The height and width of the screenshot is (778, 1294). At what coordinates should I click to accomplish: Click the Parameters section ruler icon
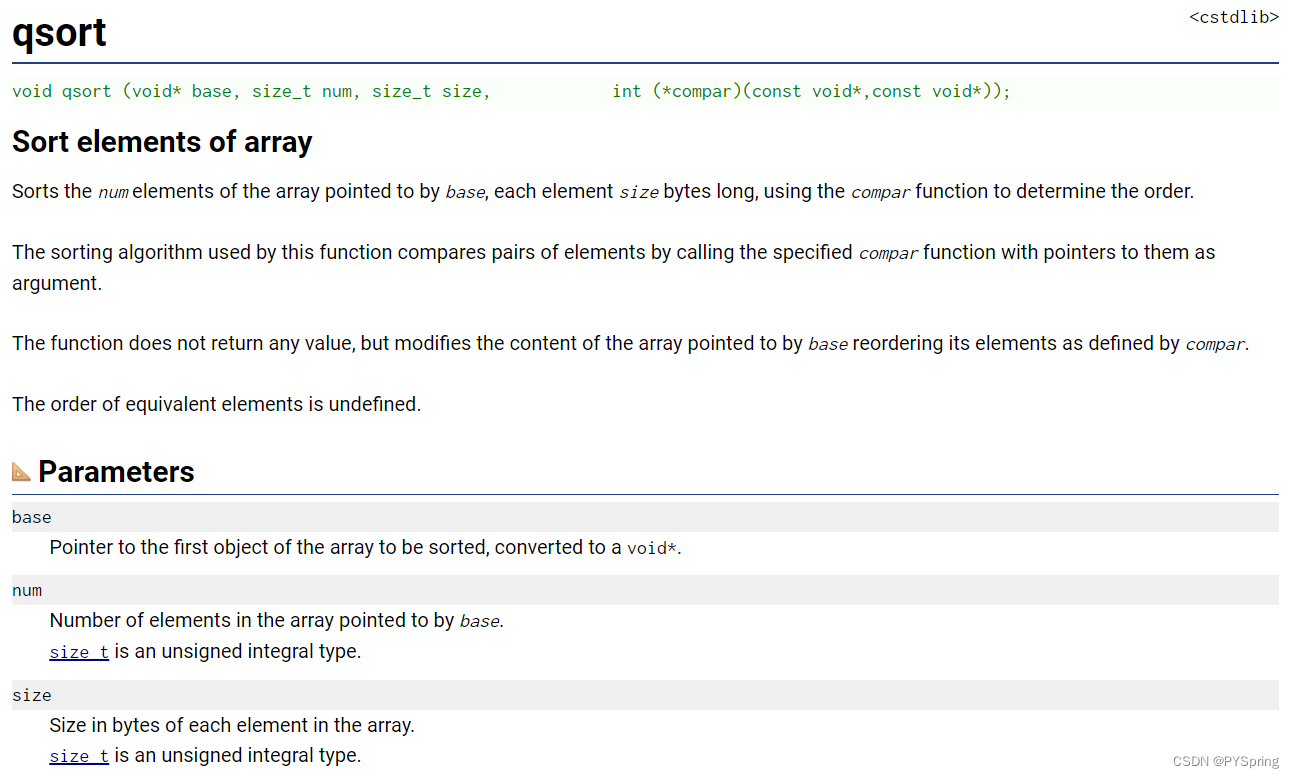pos(21,471)
